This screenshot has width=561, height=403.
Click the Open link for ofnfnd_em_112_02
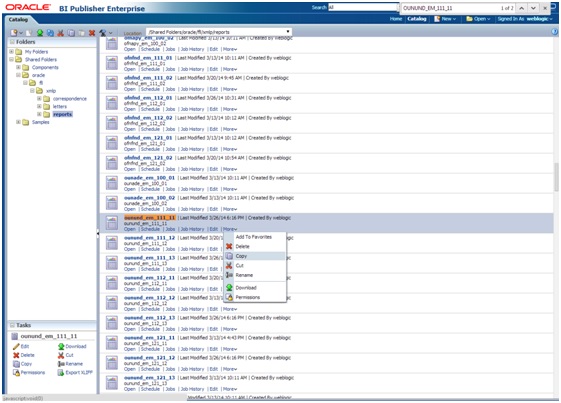130,129
